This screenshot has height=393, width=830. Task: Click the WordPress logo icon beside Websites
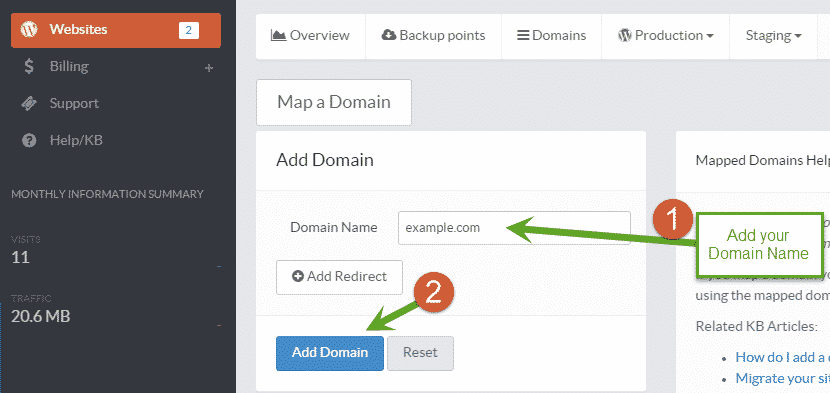tap(29, 30)
